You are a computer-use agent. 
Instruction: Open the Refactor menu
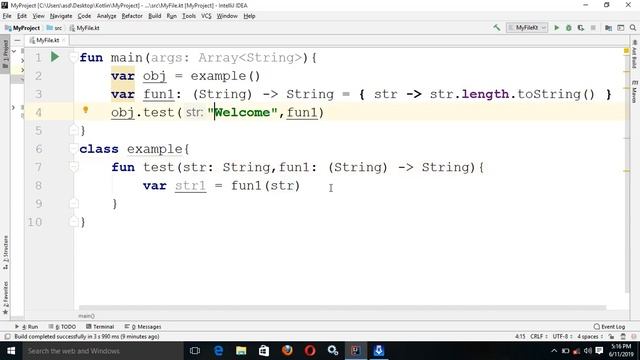pyautogui.click(x=132, y=16)
